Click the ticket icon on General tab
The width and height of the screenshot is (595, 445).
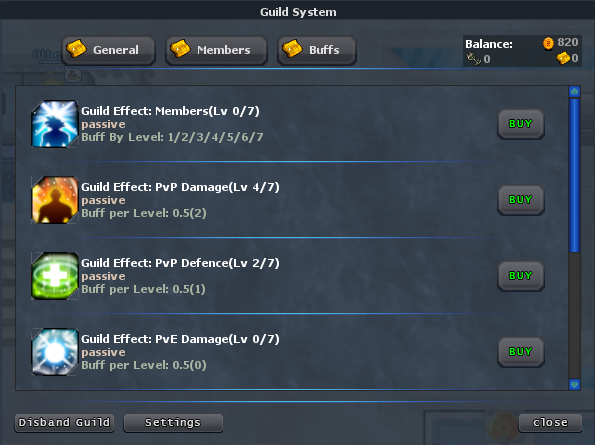click(76, 49)
